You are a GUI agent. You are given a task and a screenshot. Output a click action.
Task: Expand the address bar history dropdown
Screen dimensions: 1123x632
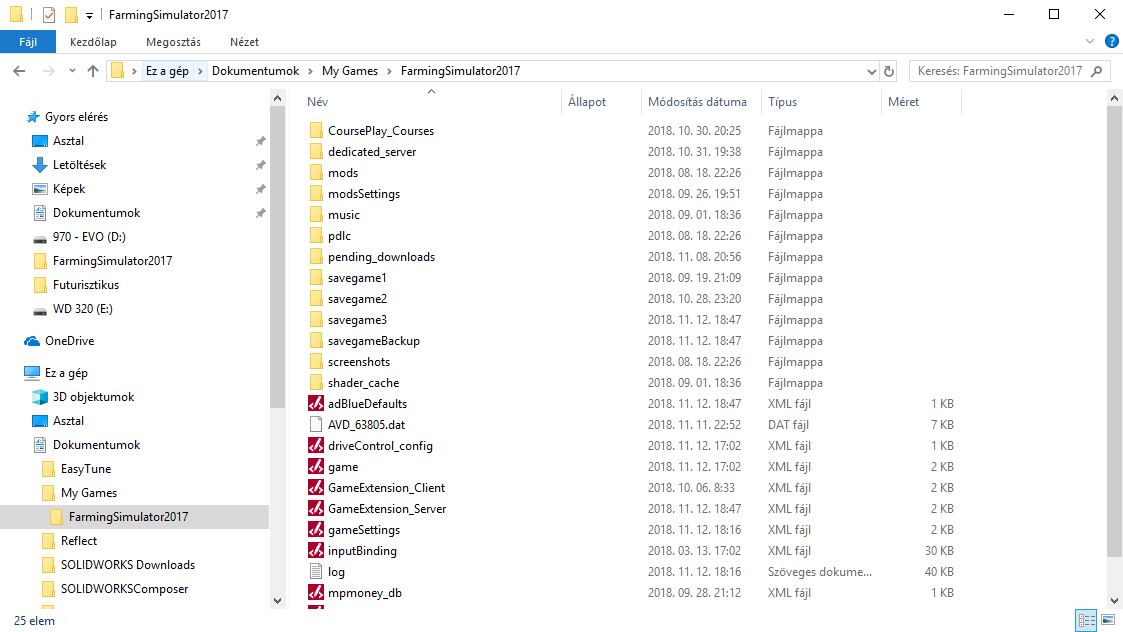[872, 71]
